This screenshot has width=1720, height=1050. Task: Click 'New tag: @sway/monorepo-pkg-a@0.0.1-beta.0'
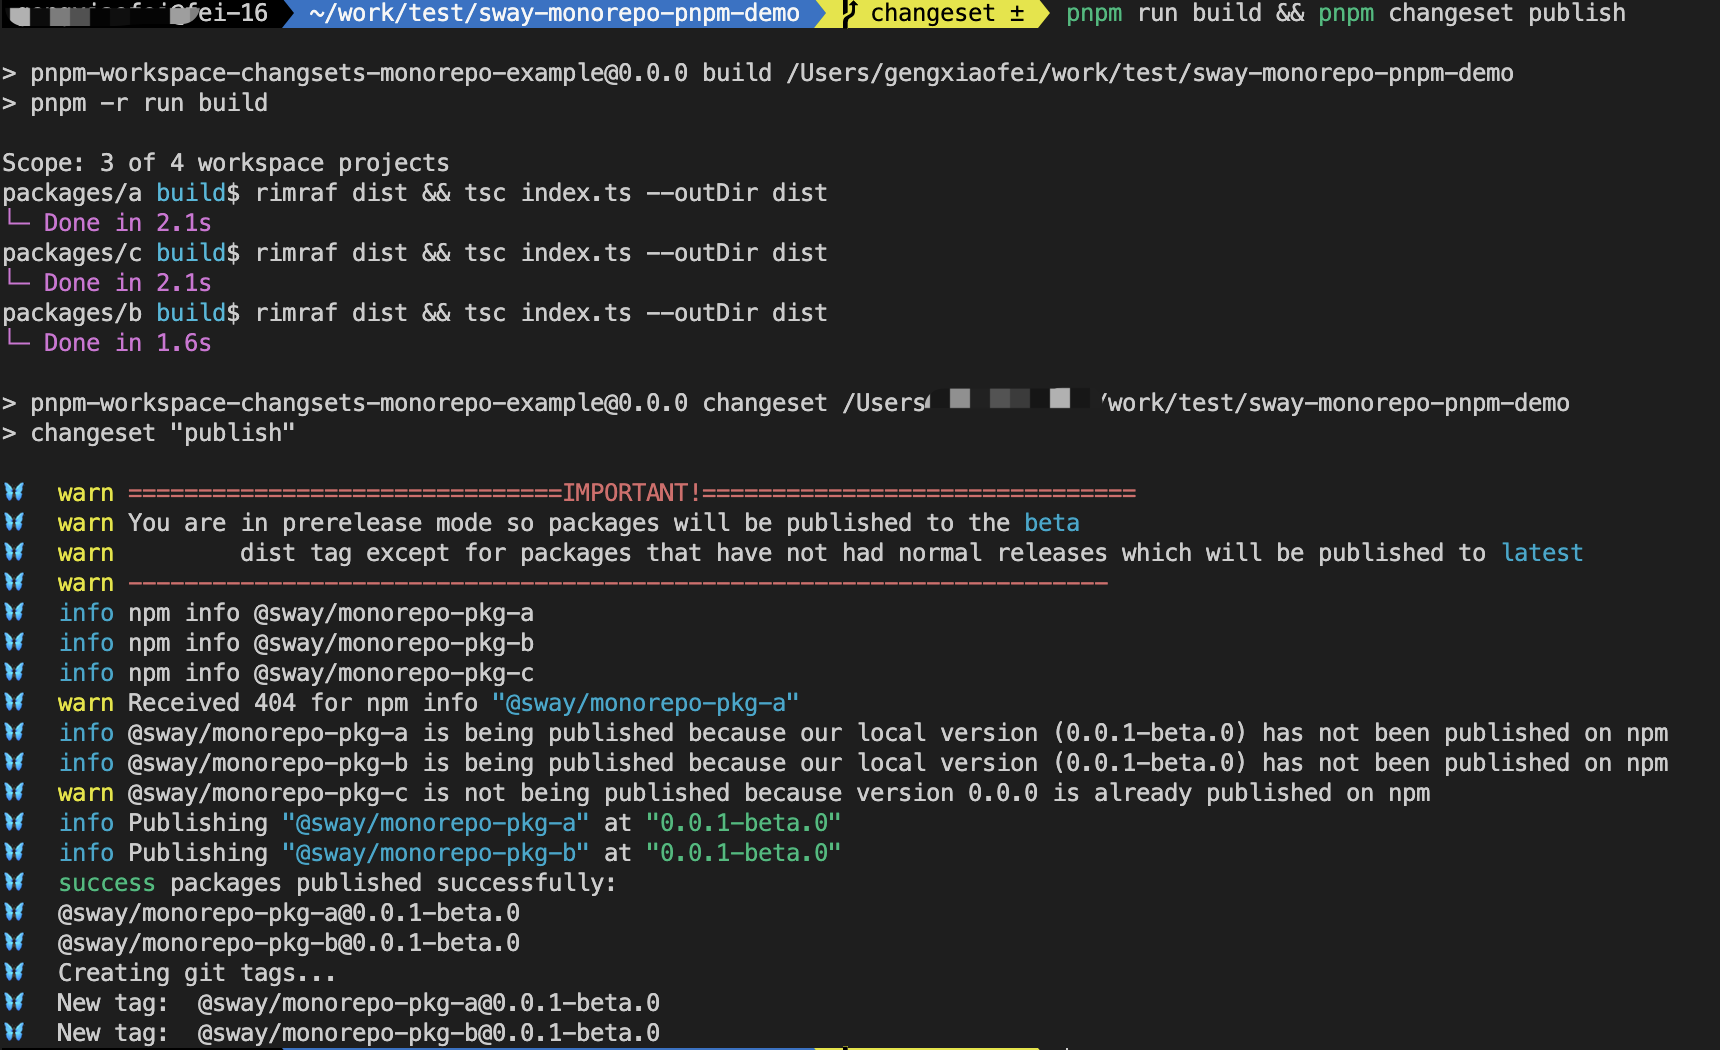tap(359, 1003)
